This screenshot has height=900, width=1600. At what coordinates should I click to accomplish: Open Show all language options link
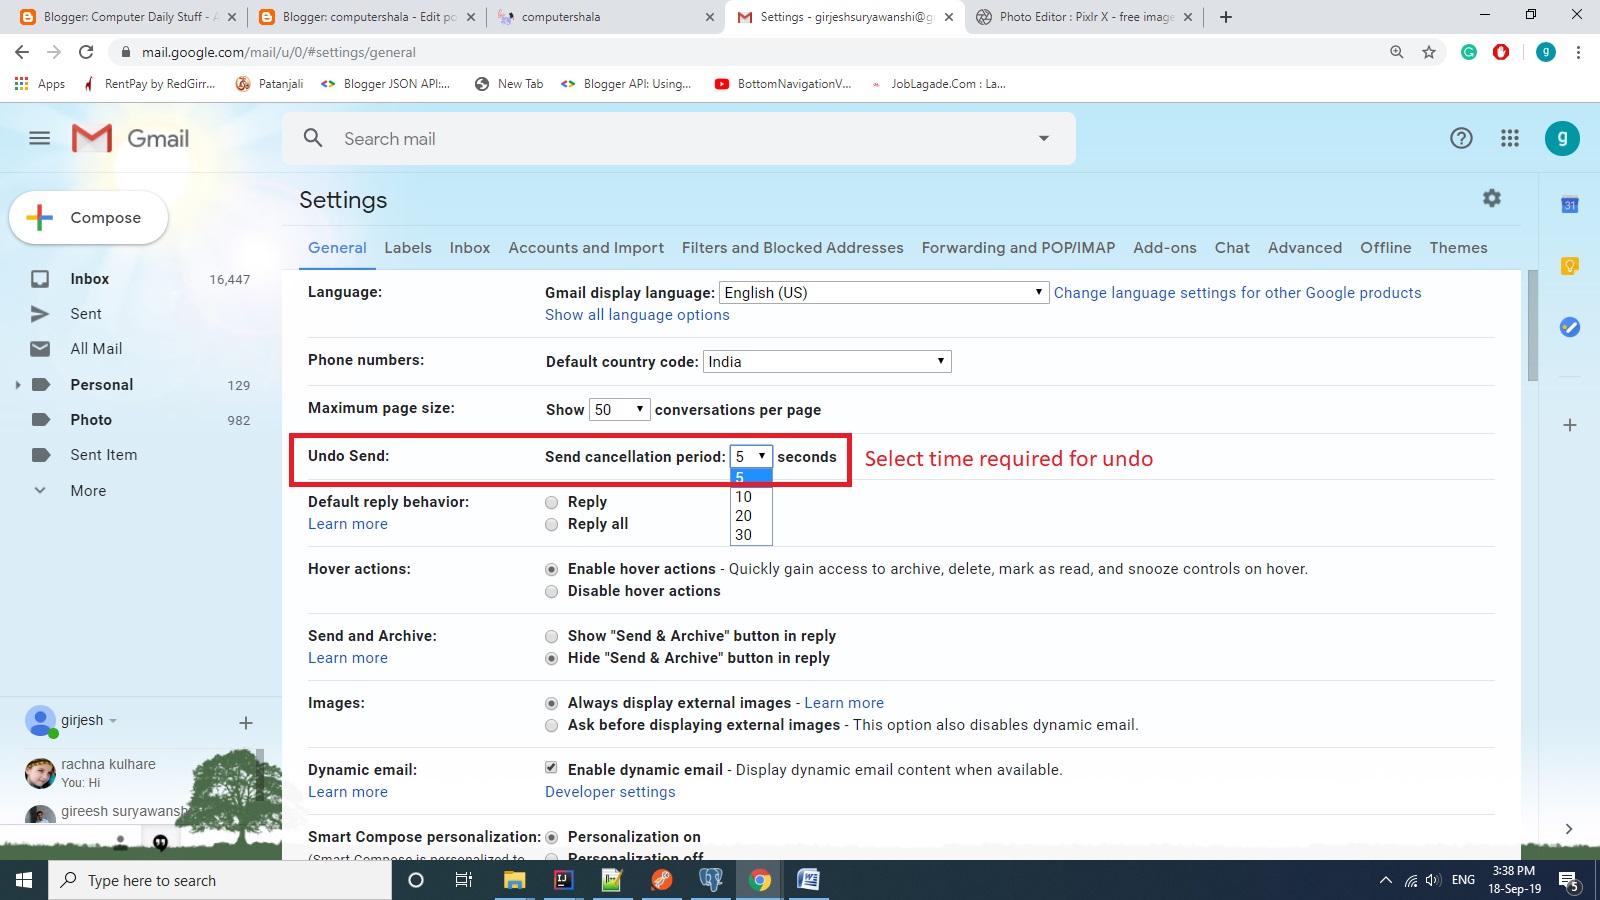pyautogui.click(x=637, y=315)
